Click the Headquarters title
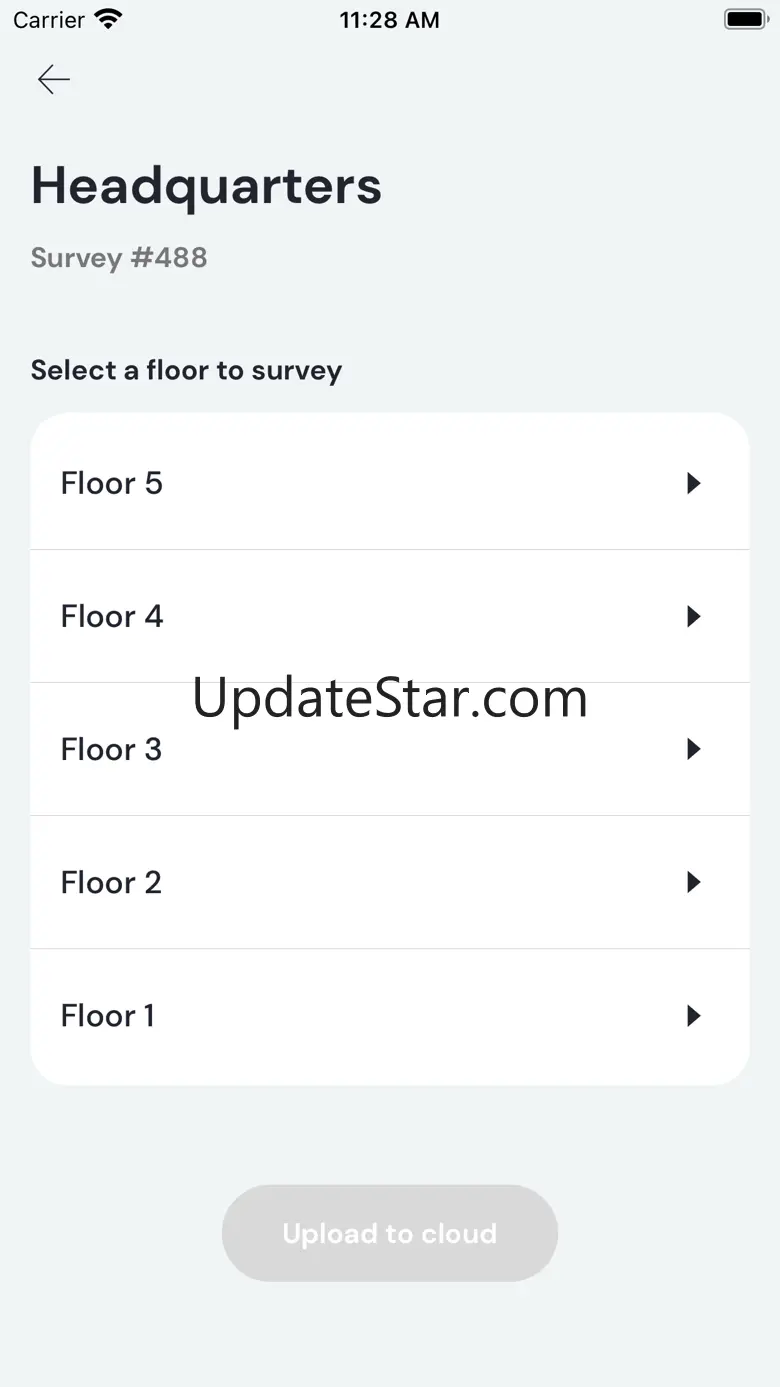 206,185
